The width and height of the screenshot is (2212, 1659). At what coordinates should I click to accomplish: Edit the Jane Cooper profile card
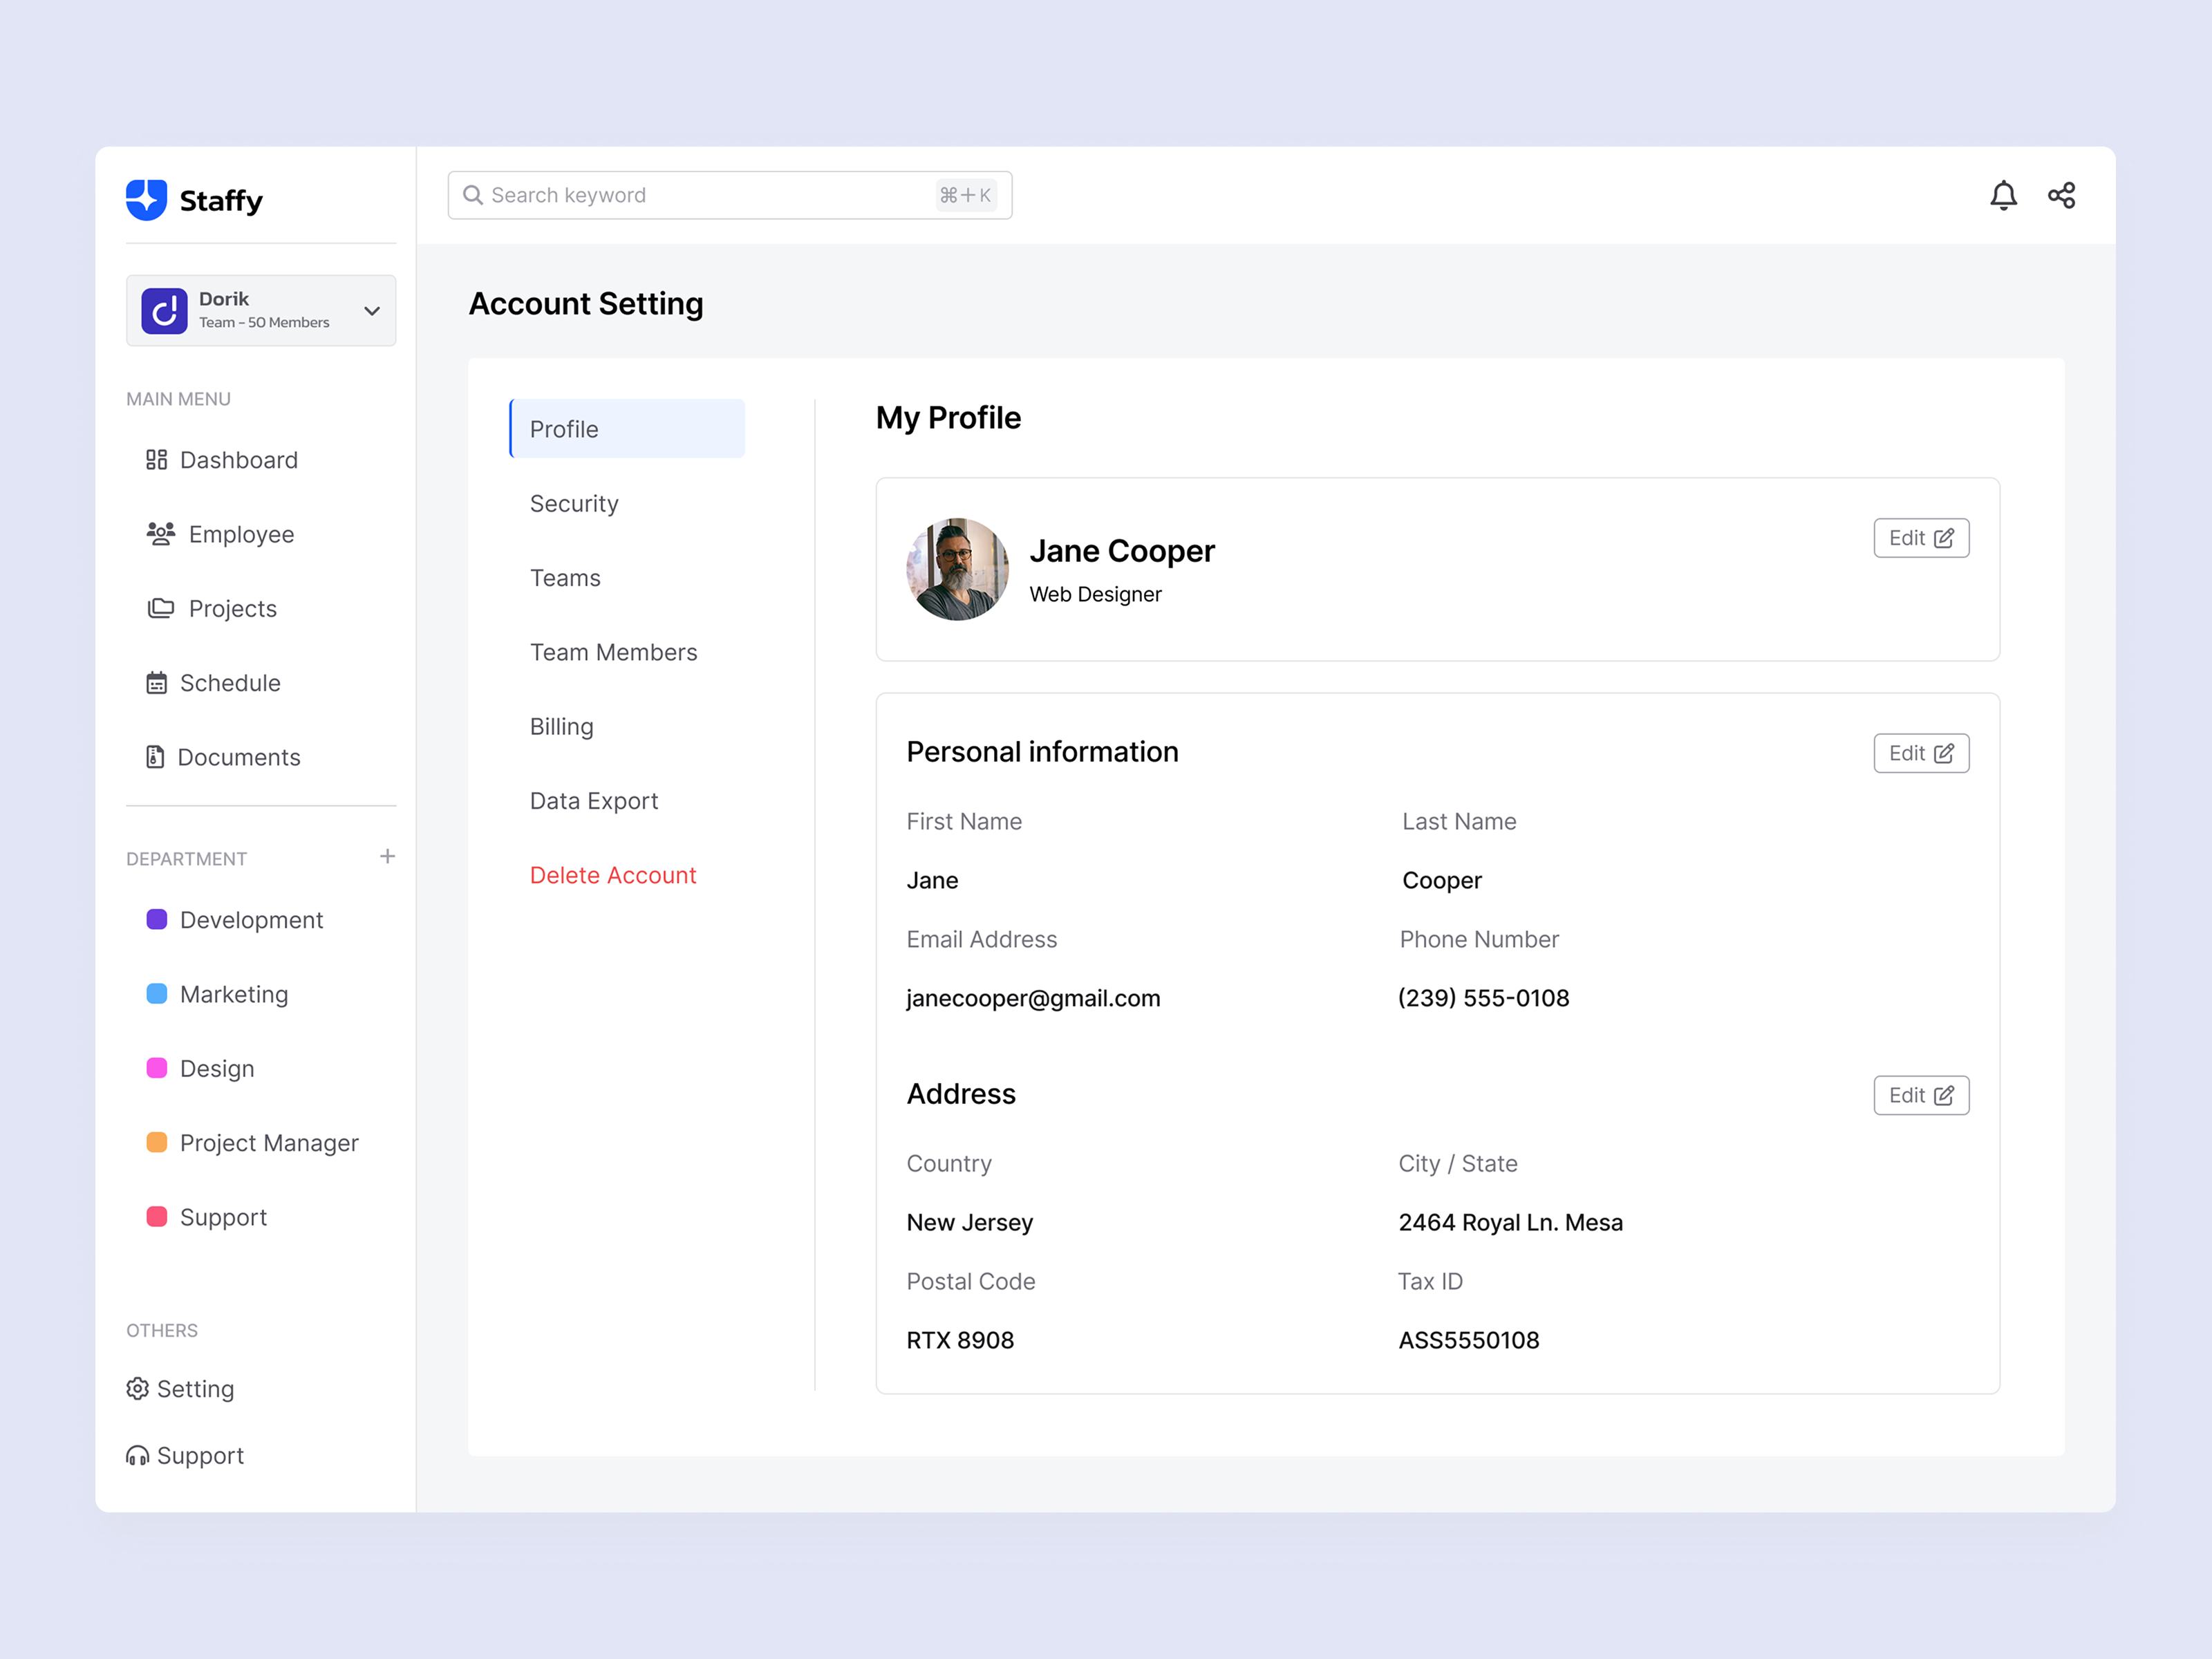point(1920,538)
